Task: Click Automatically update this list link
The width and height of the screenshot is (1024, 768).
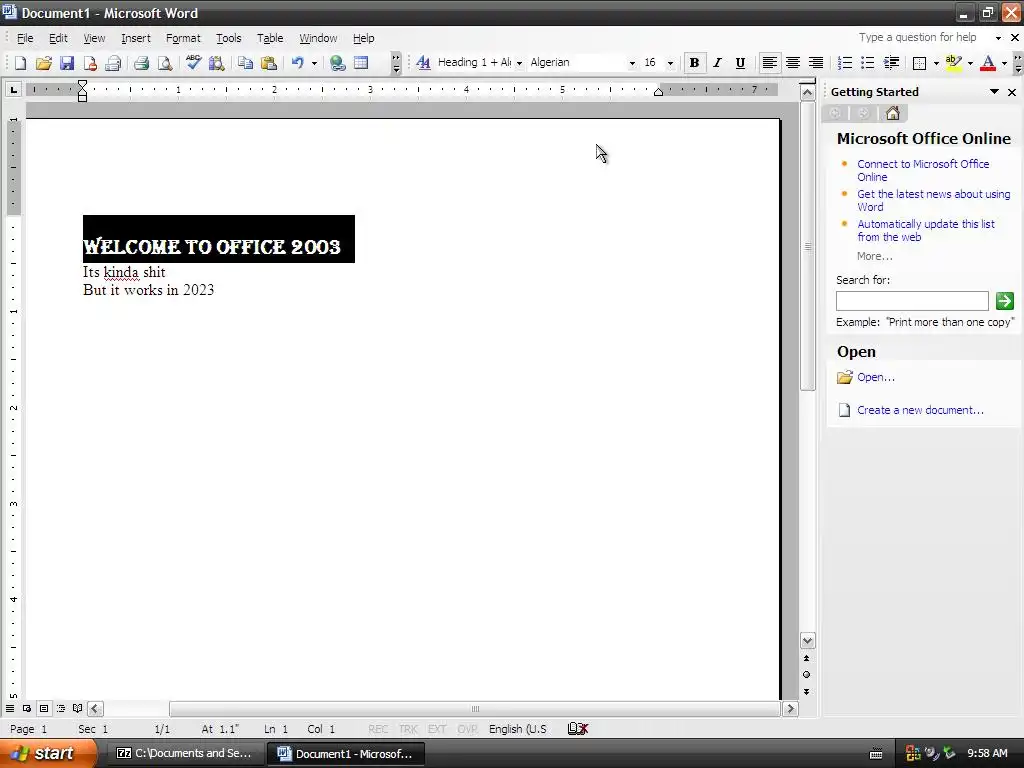Action: point(925,231)
